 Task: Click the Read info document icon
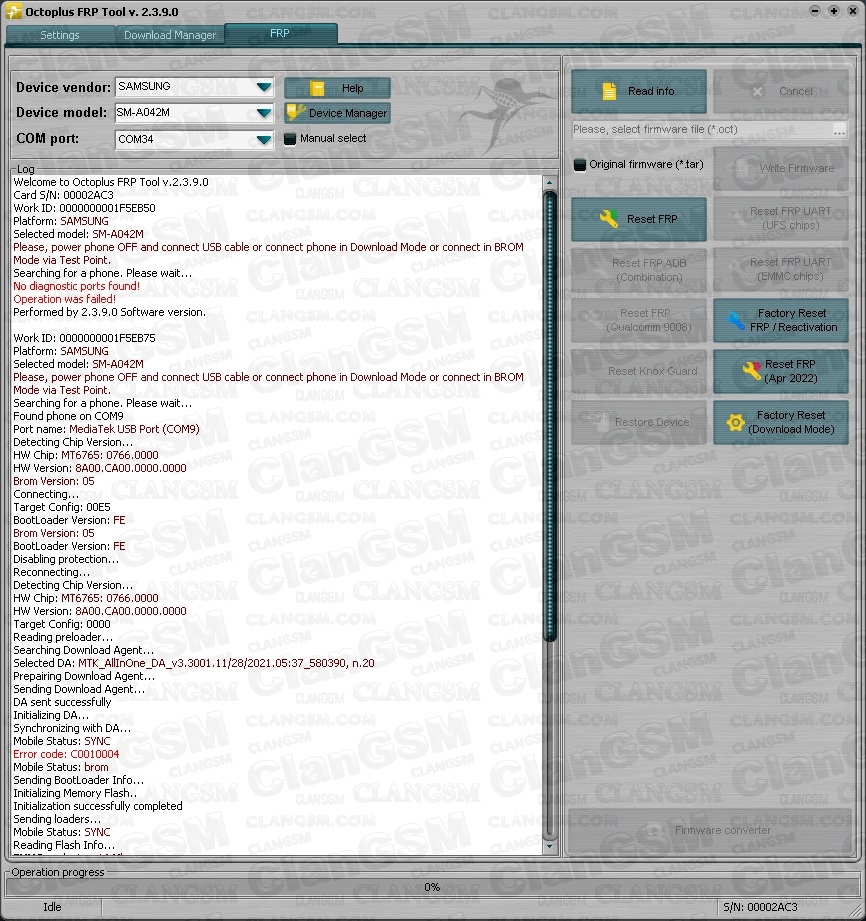[x=608, y=92]
